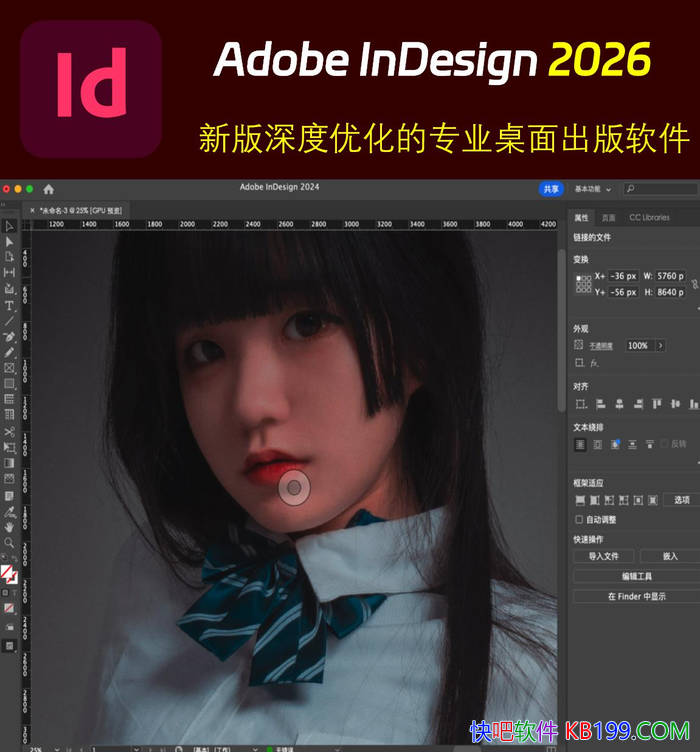Choose the Rectangle shape tool
Viewport: 700px width, 752px height.
pyautogui.click(x=9, y=384)
